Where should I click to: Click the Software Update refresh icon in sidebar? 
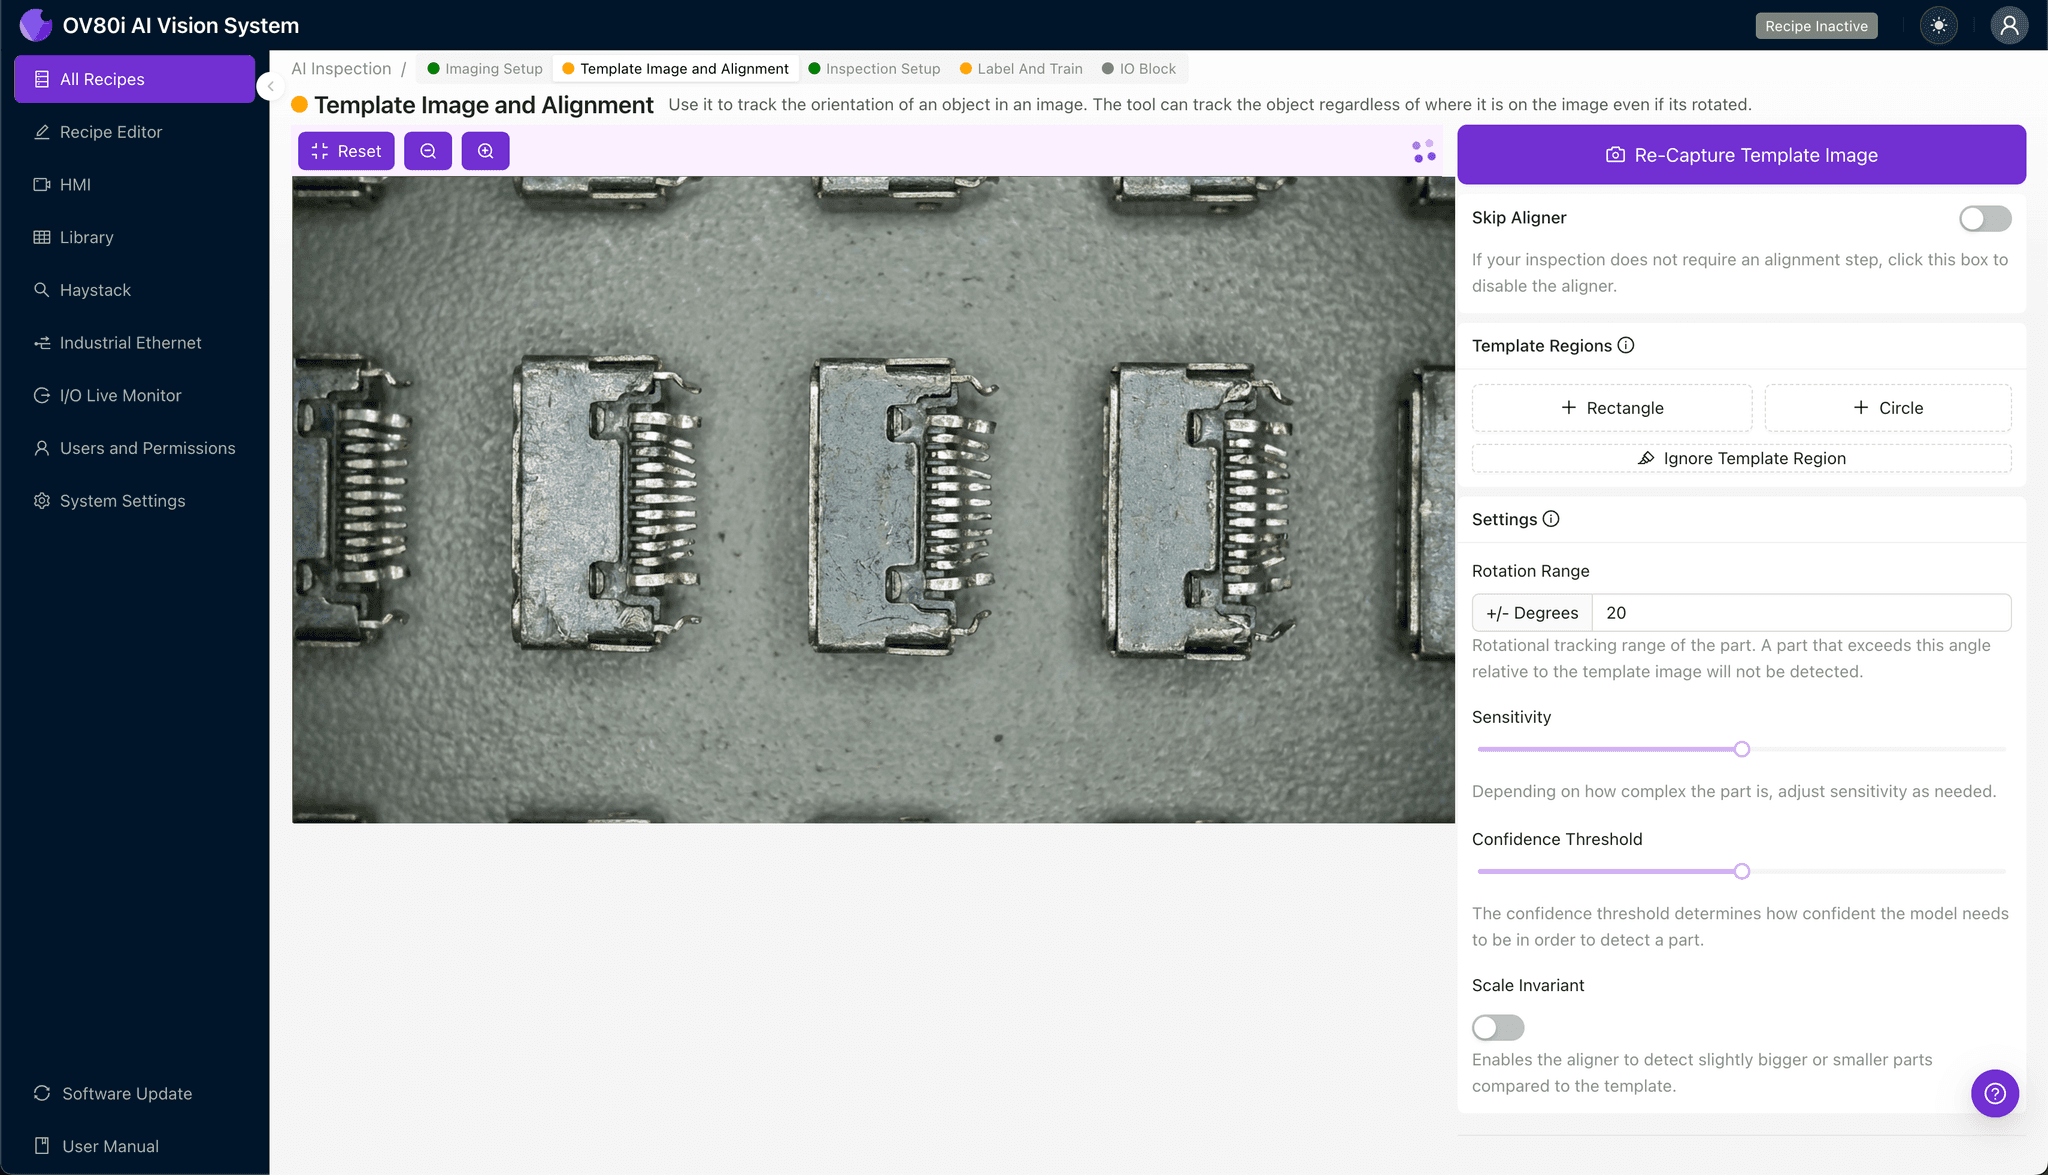coord(41,1093)
